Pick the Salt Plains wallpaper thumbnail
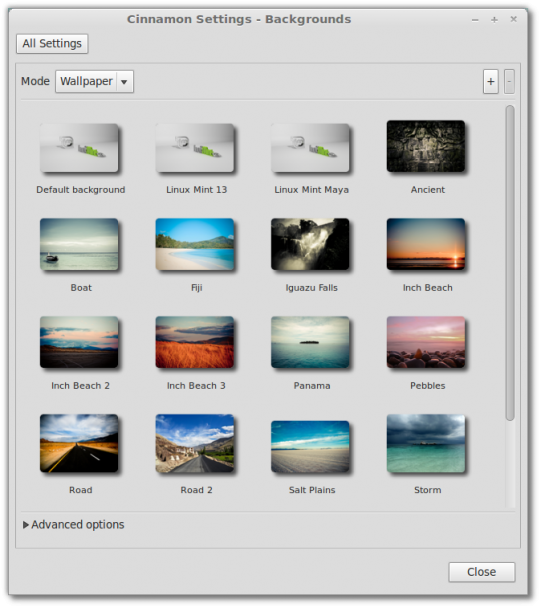 click(310, 447)
